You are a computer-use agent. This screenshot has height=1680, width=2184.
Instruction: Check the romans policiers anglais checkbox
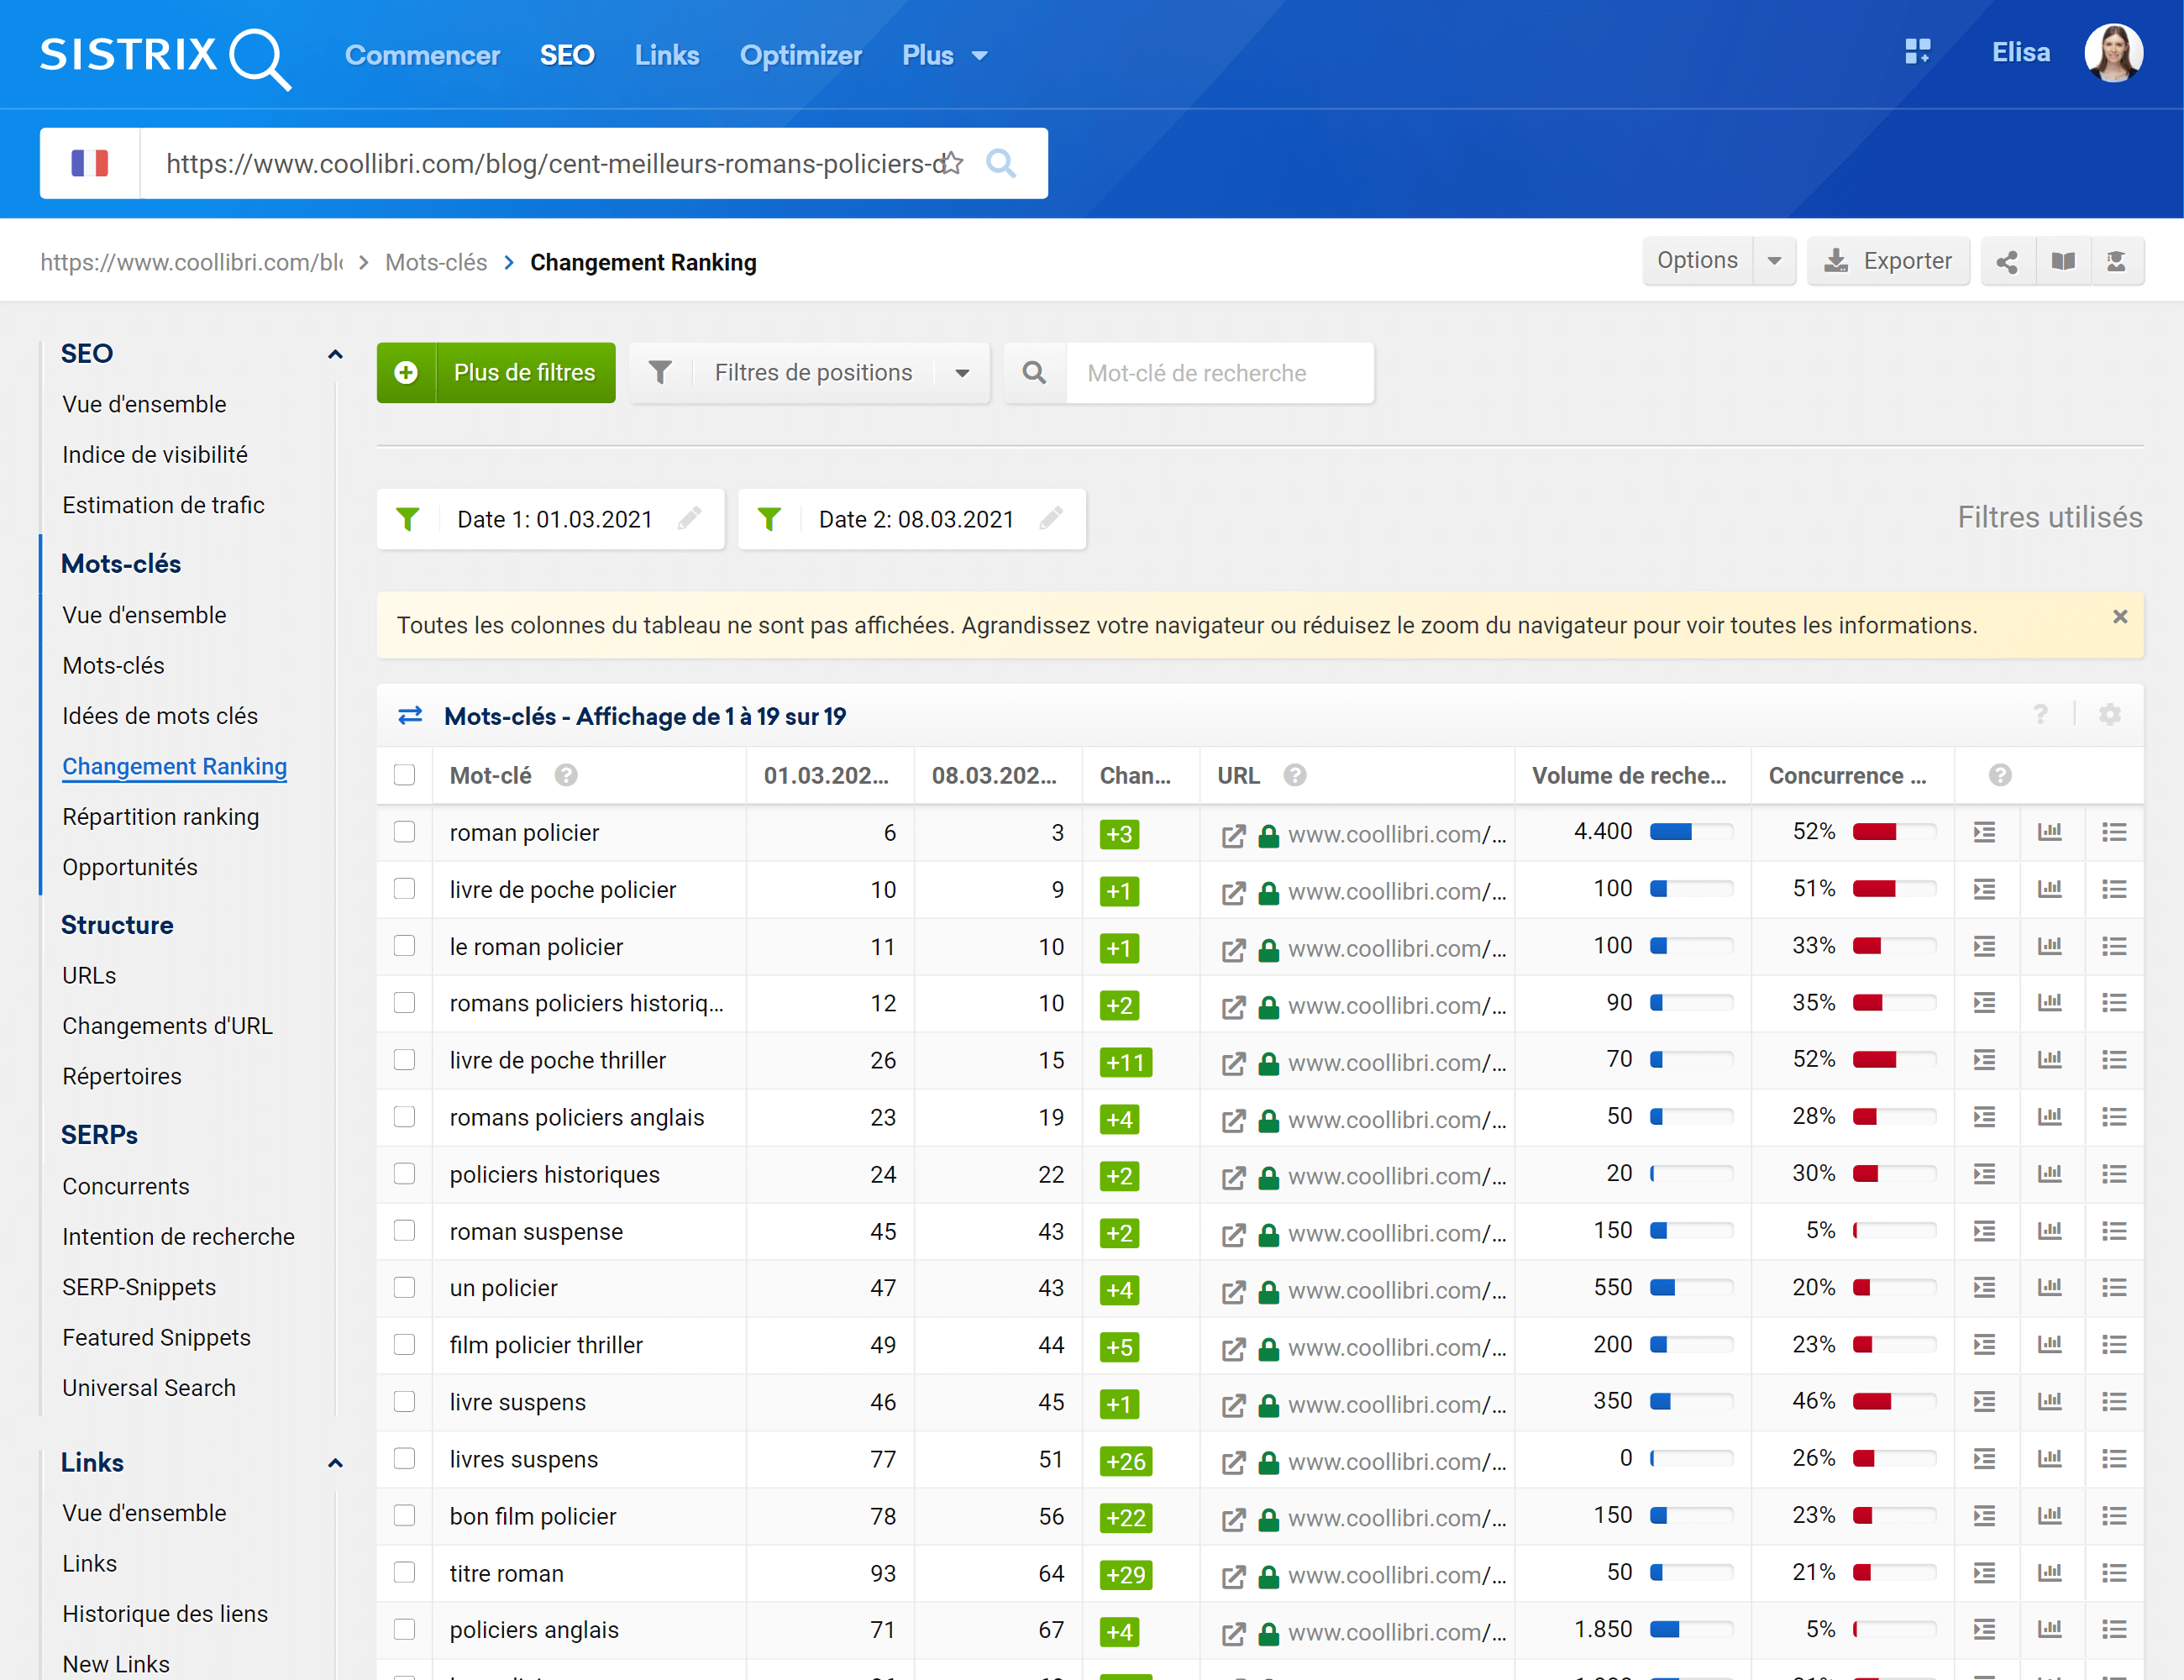coord(404,1117)
